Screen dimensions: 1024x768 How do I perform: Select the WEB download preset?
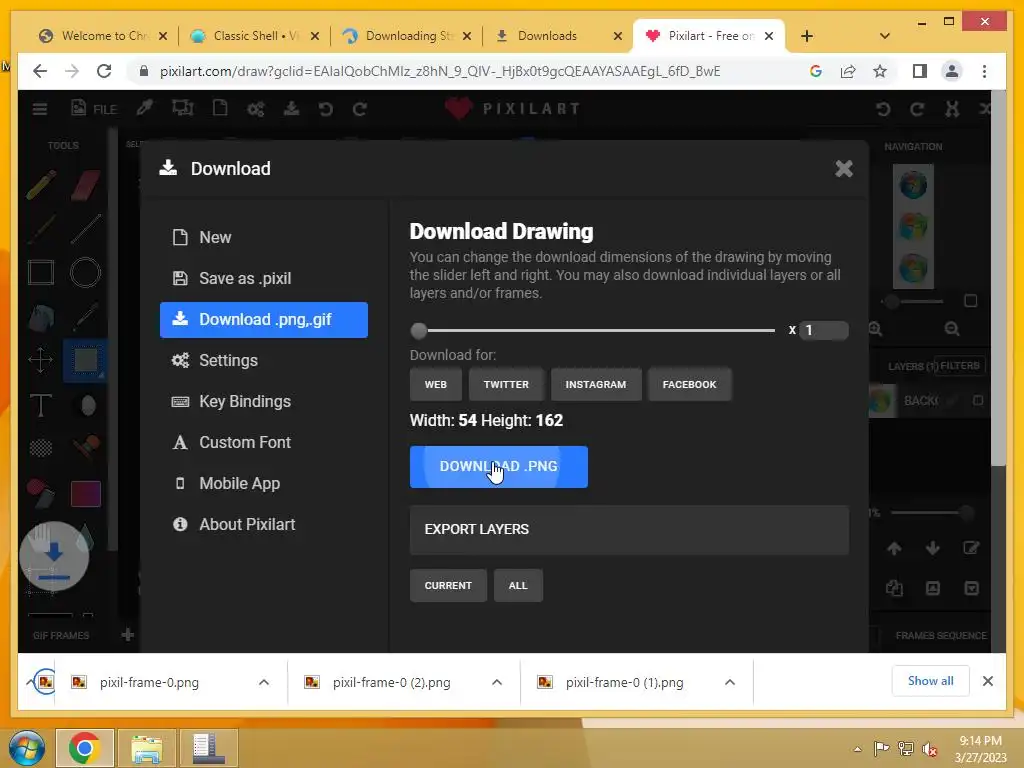[x=436, y=384]
